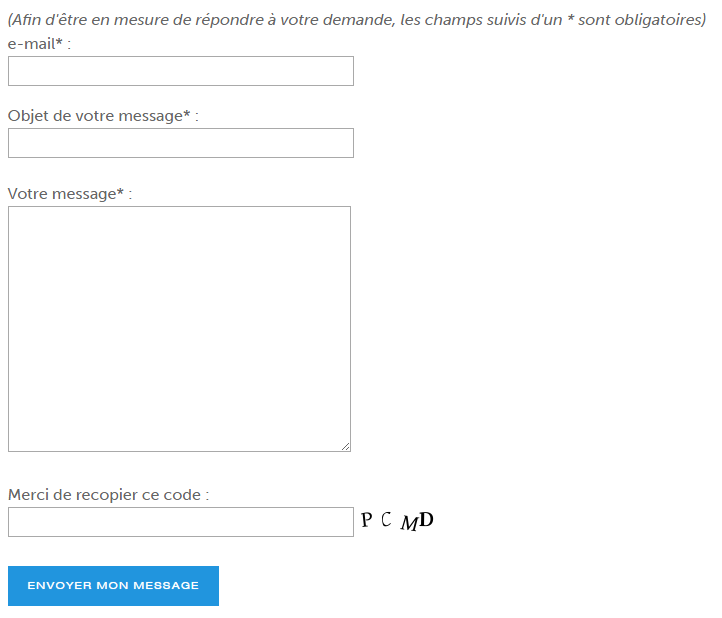722x618 pixels.
Task: Click the asterisk after e-mail label
Action: pyautogui.click(x=59, y=41)
